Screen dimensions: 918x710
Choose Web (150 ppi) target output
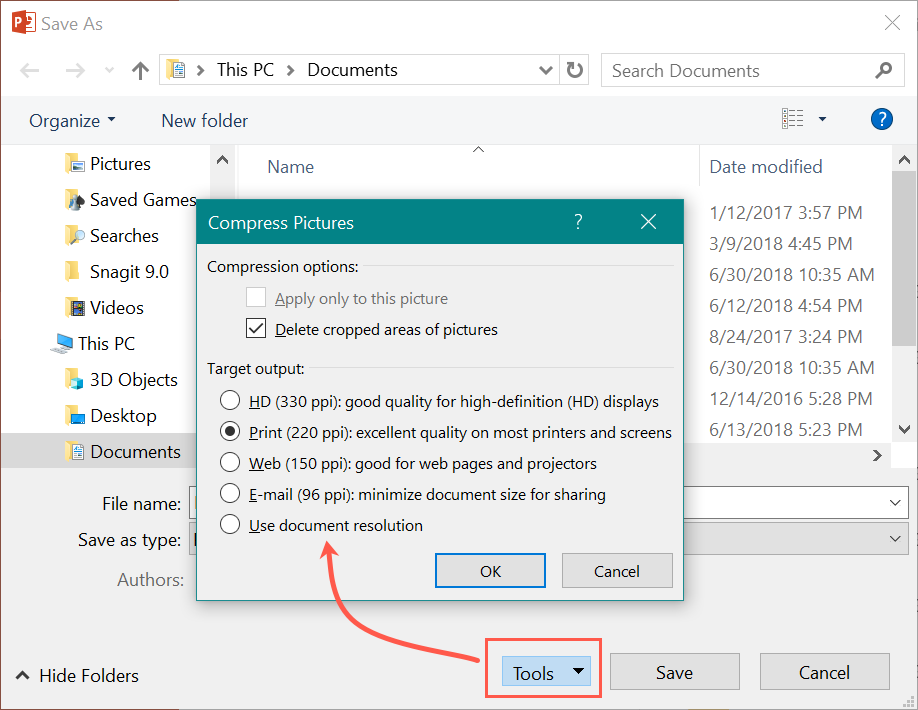230,463
